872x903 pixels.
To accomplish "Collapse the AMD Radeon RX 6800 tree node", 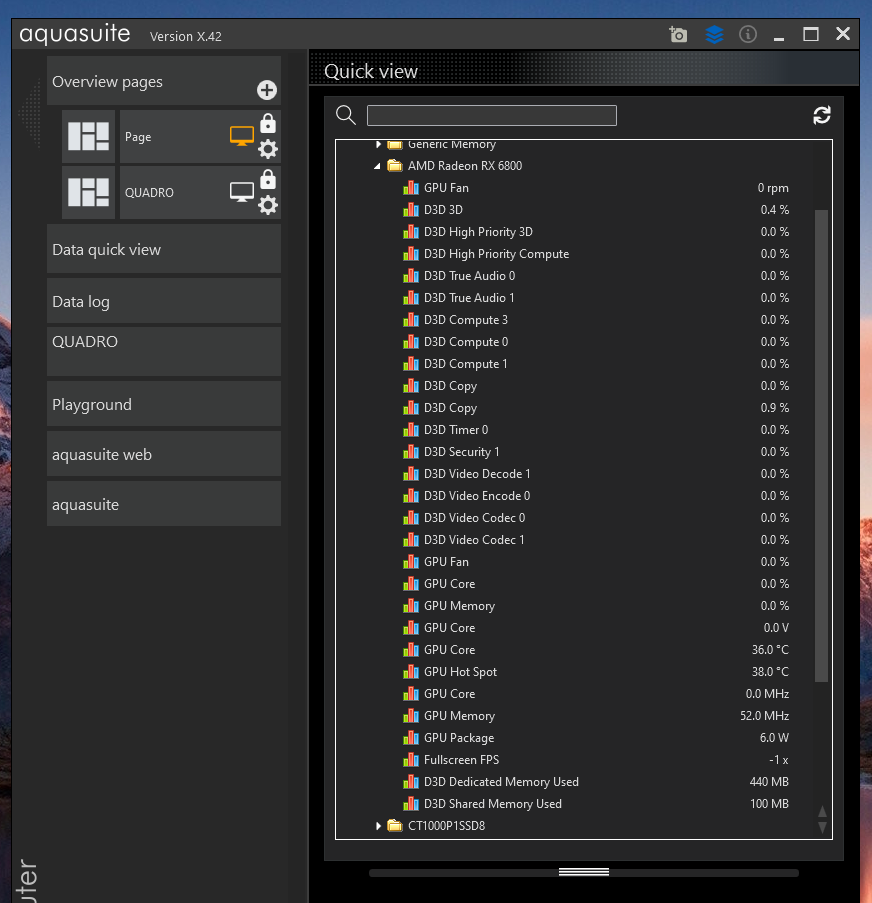I will point(378,166).
